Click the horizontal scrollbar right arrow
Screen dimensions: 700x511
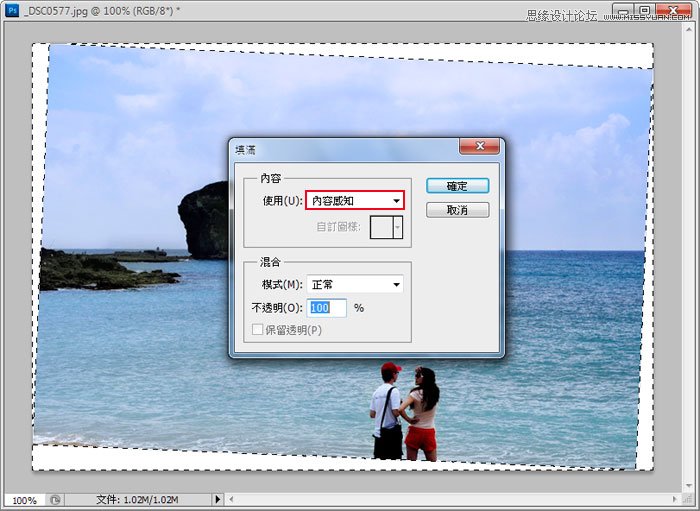coord(675,499)
